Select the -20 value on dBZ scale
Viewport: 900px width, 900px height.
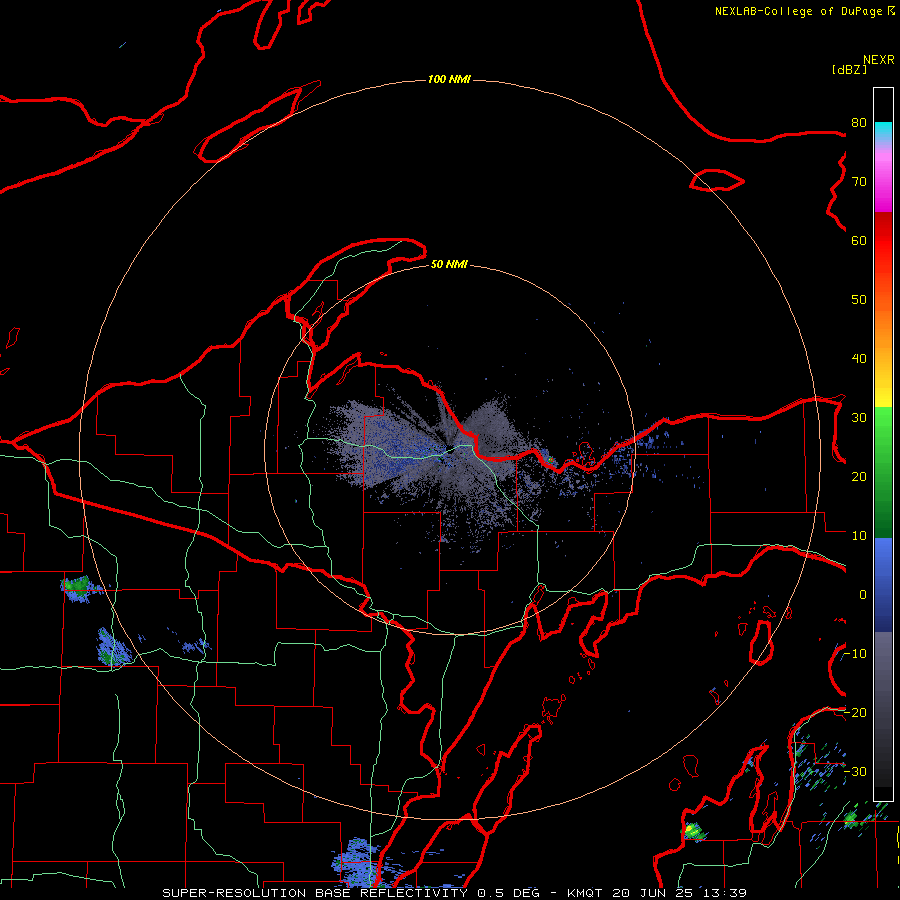tap(855, 712)
